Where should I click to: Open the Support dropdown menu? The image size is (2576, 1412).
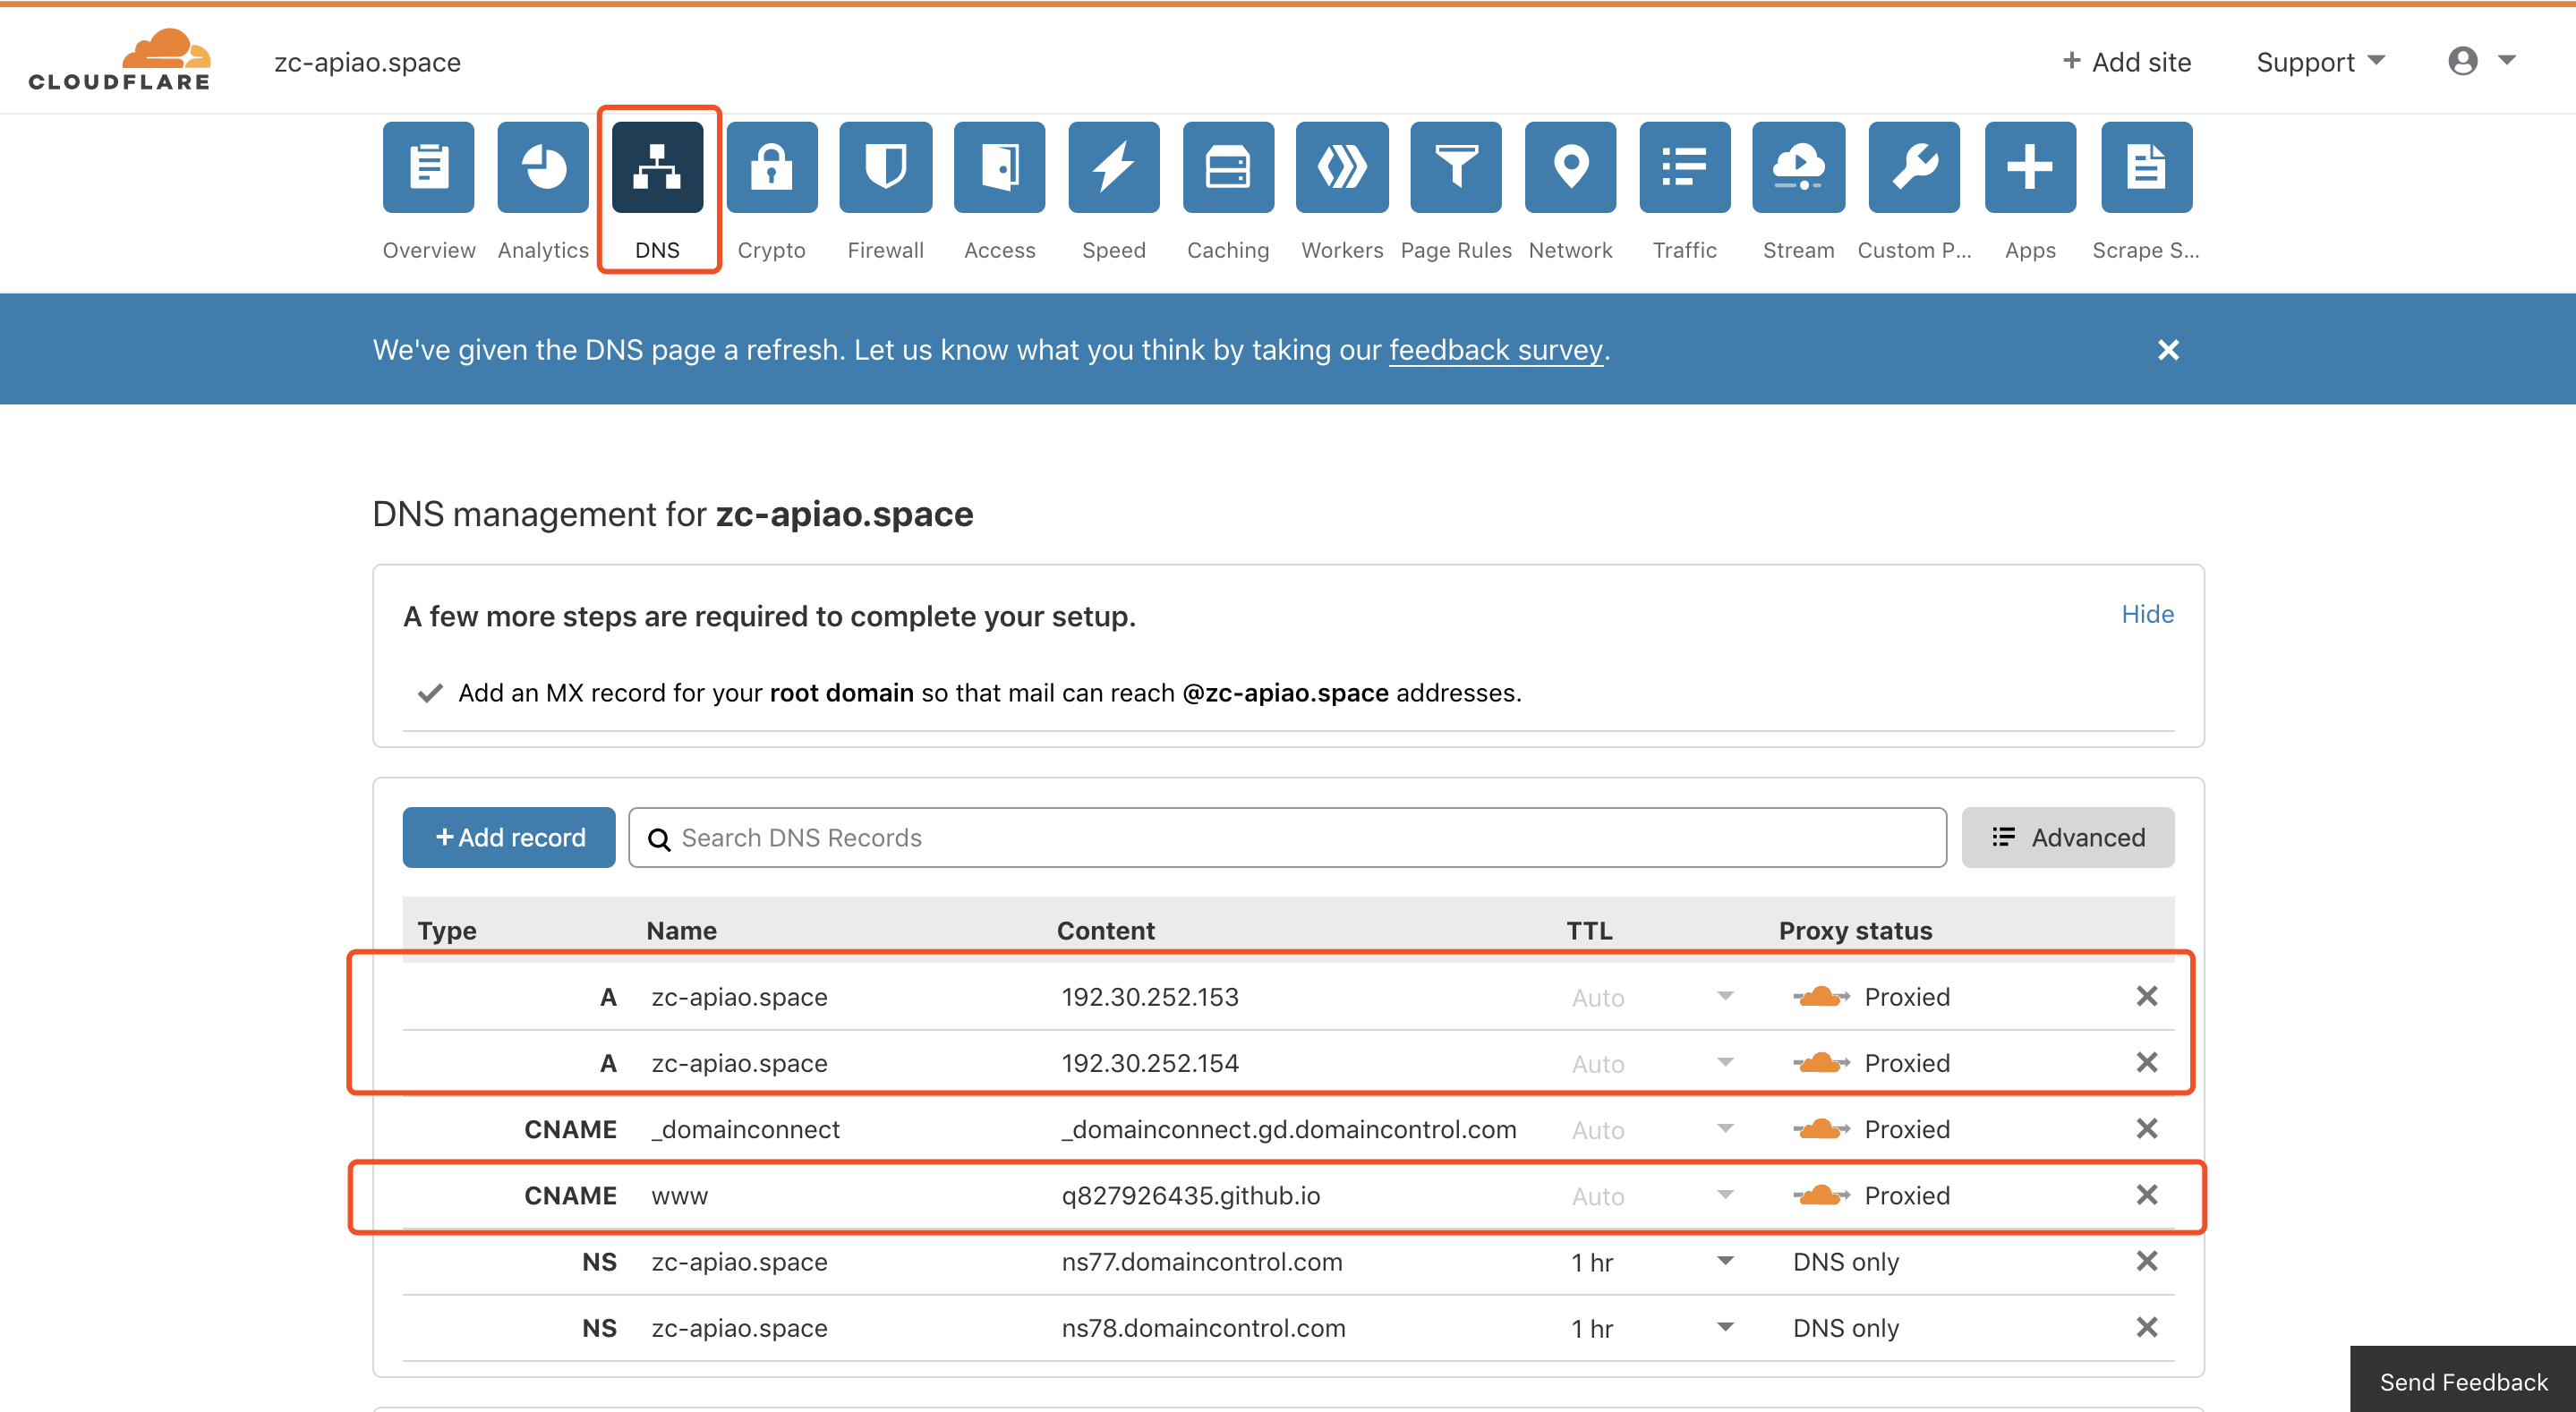(2321, 62)
